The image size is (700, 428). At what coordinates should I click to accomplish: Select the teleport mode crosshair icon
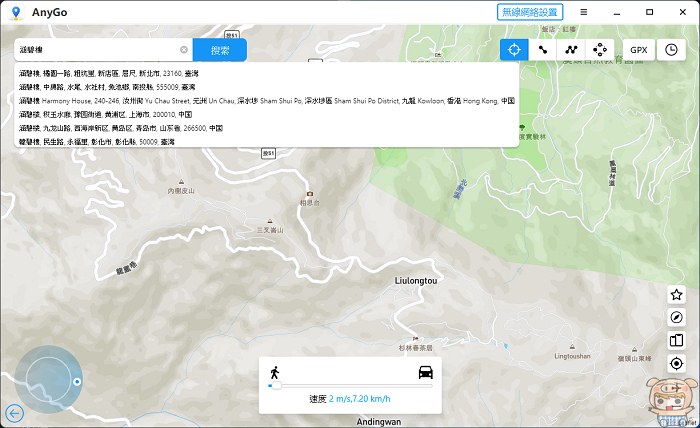[514, 49]
